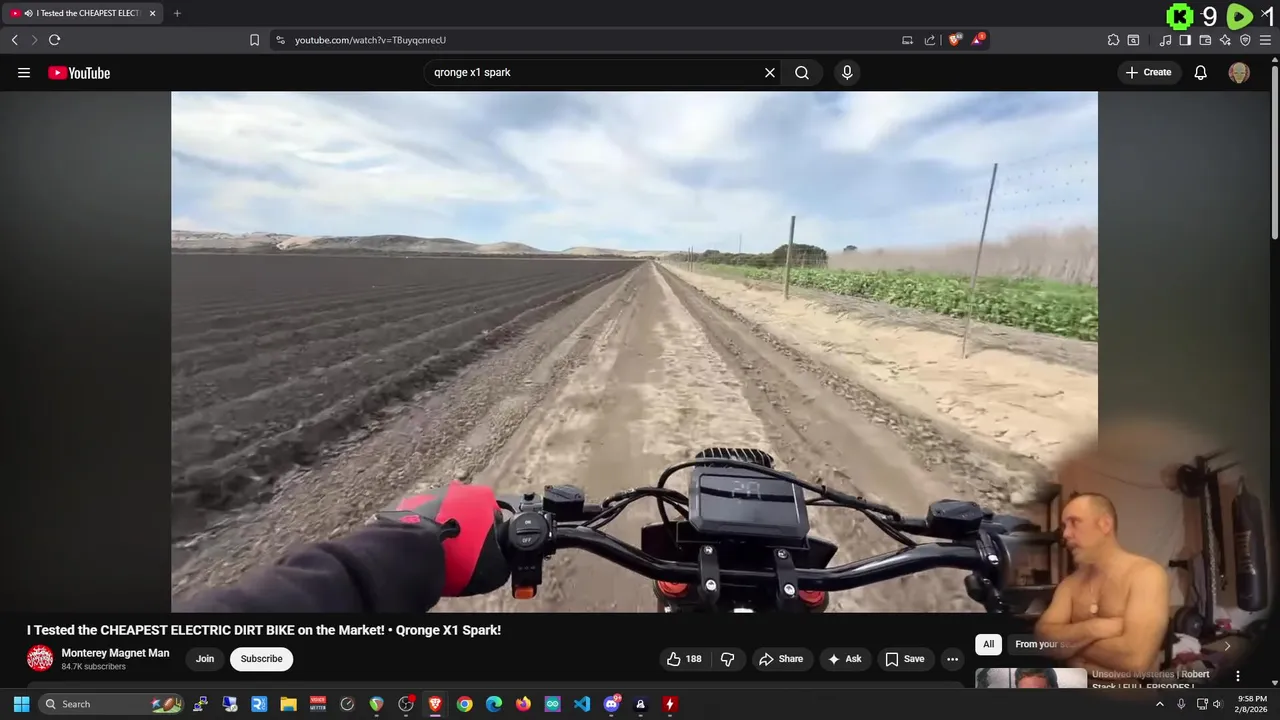Open the Monterey Magnet Man channel avatar
Image resolution: width=1280 pixels, height=720 pixels.
40,658
